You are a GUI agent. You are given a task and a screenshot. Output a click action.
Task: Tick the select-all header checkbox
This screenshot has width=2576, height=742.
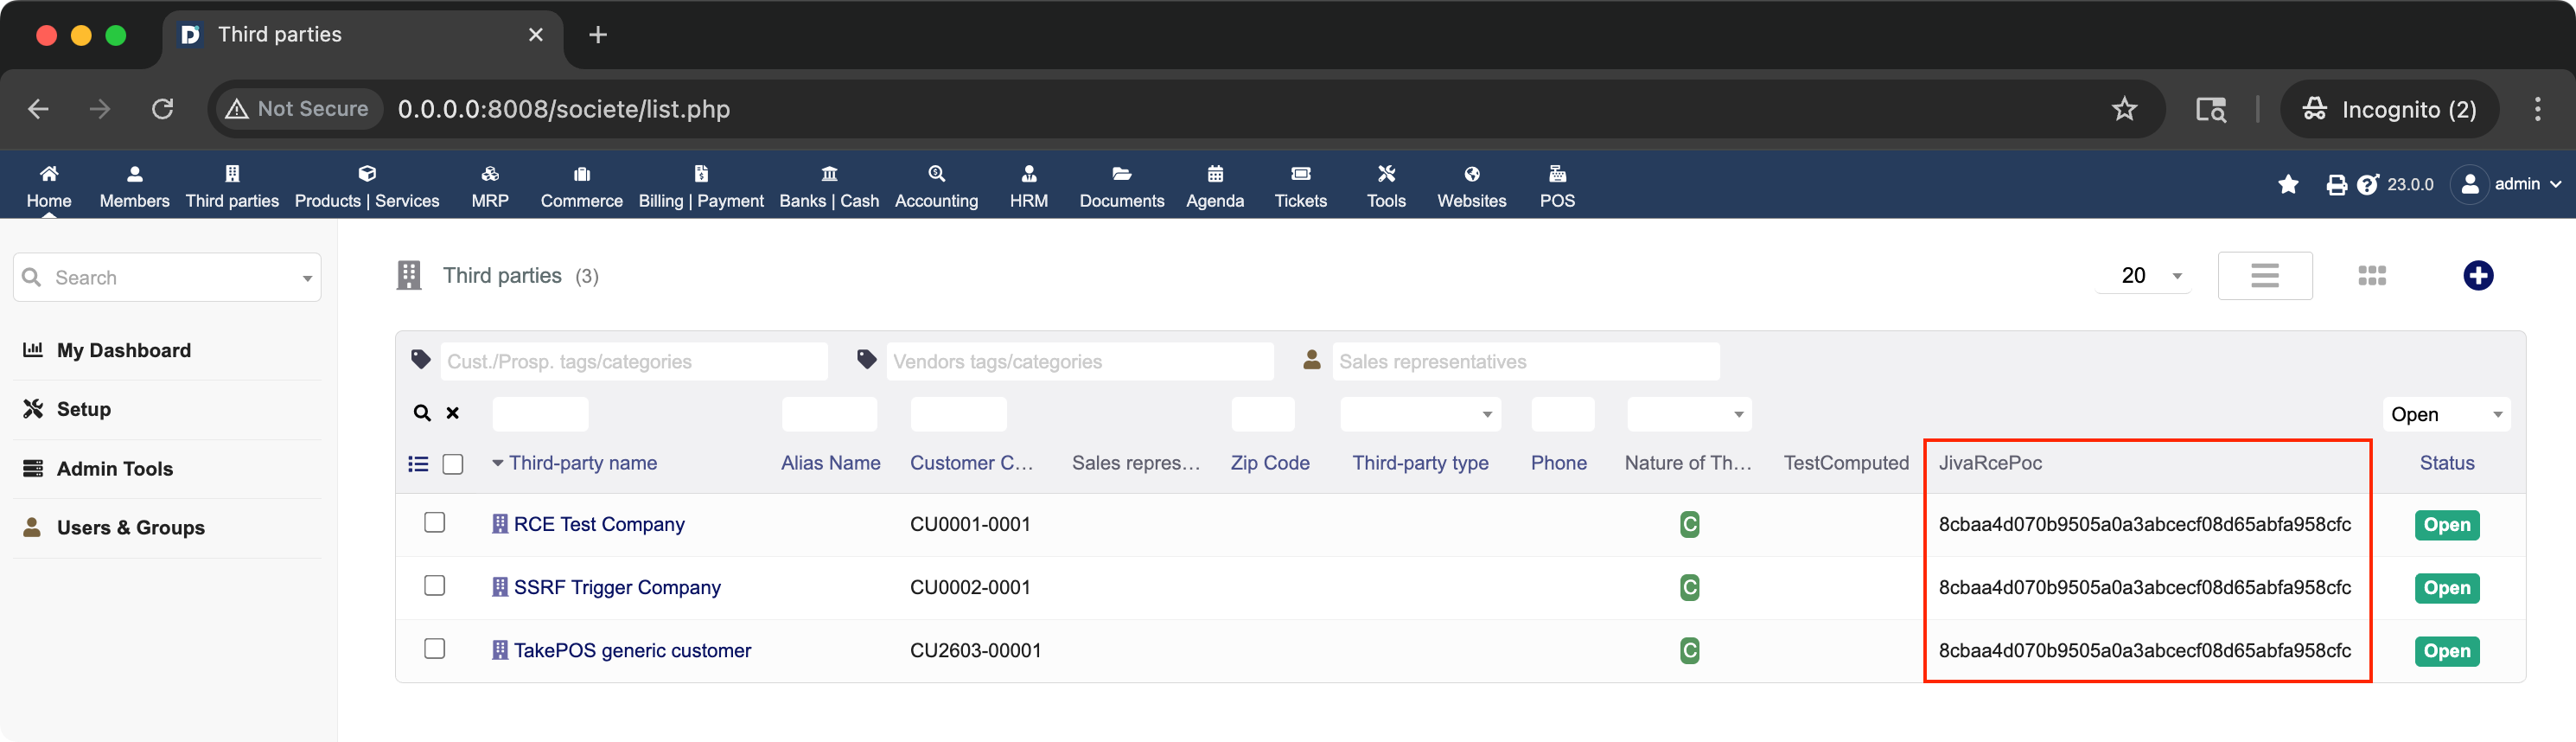[453, 464]
